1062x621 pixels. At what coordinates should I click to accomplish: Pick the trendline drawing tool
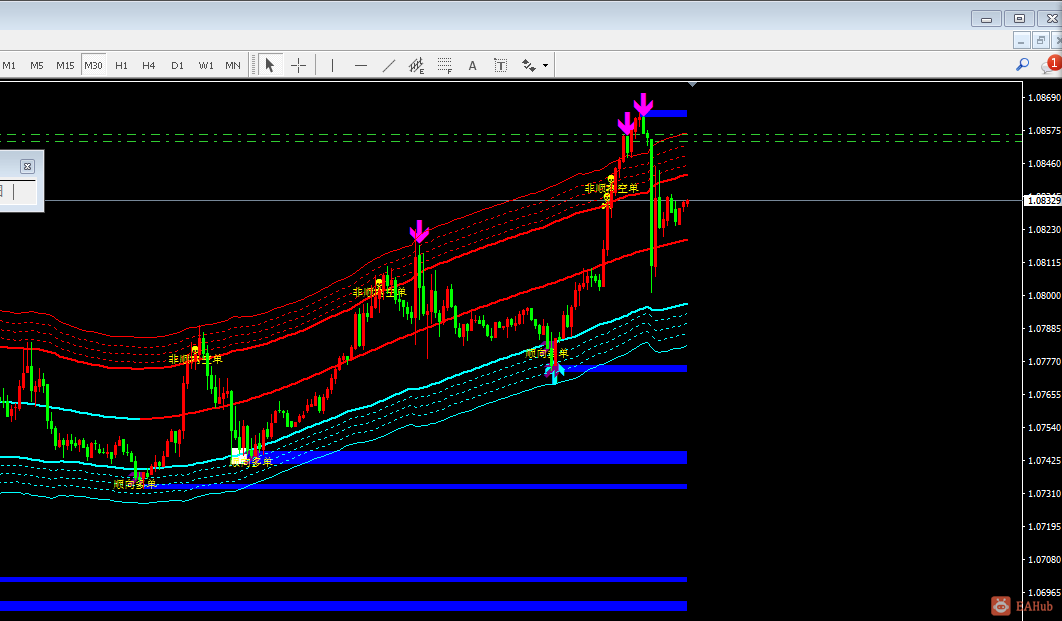coord(389,65)
